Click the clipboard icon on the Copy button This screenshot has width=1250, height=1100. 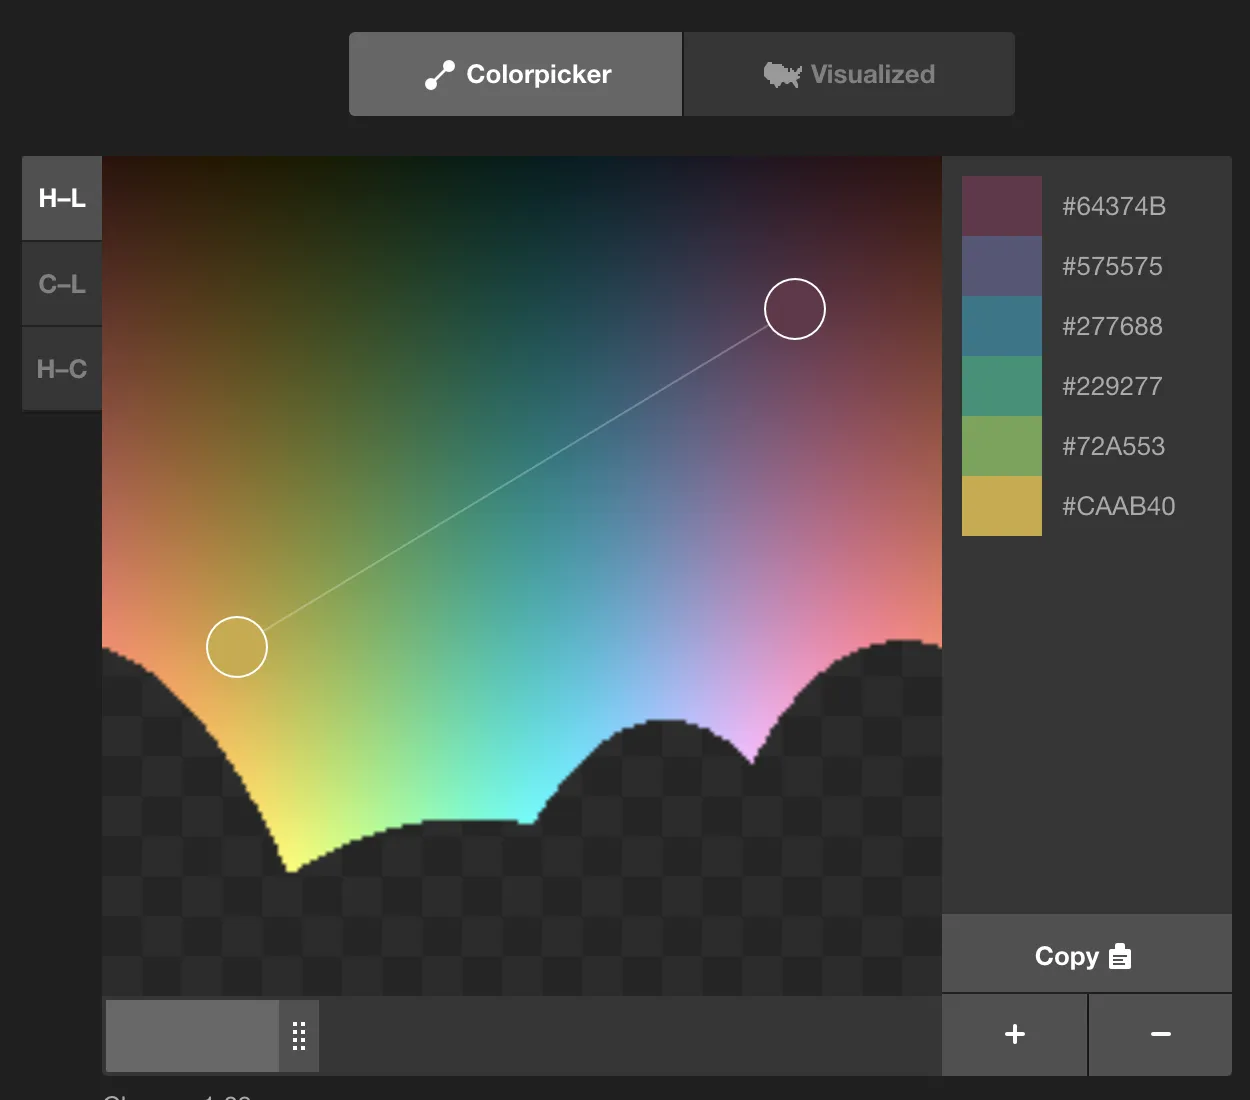point(1120,956)
